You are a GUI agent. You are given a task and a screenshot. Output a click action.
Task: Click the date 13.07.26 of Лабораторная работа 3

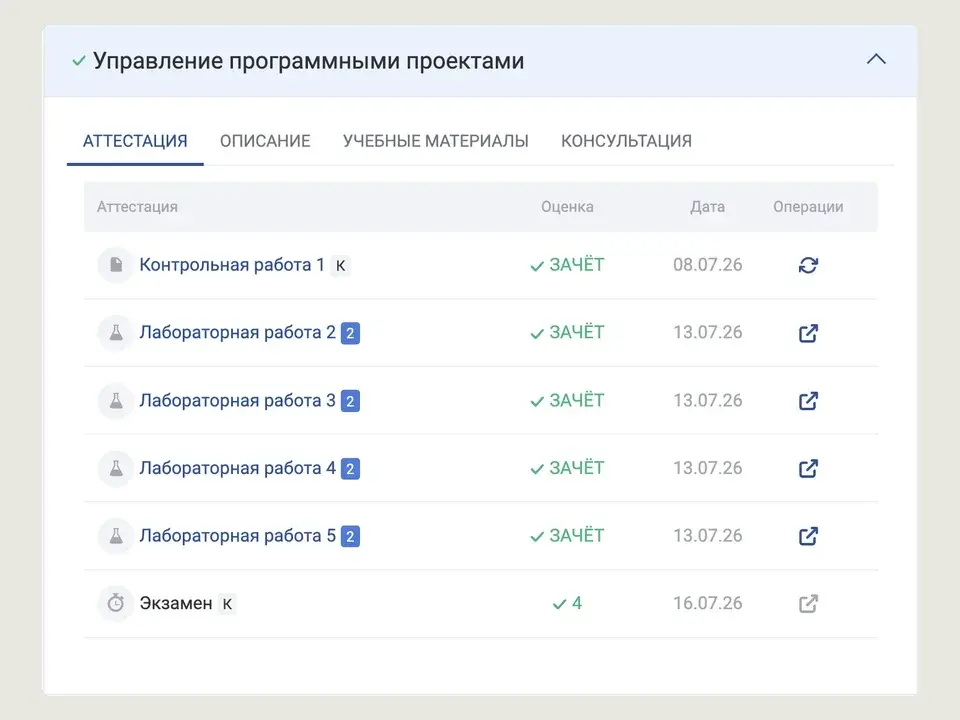click(x=708, y=400)
